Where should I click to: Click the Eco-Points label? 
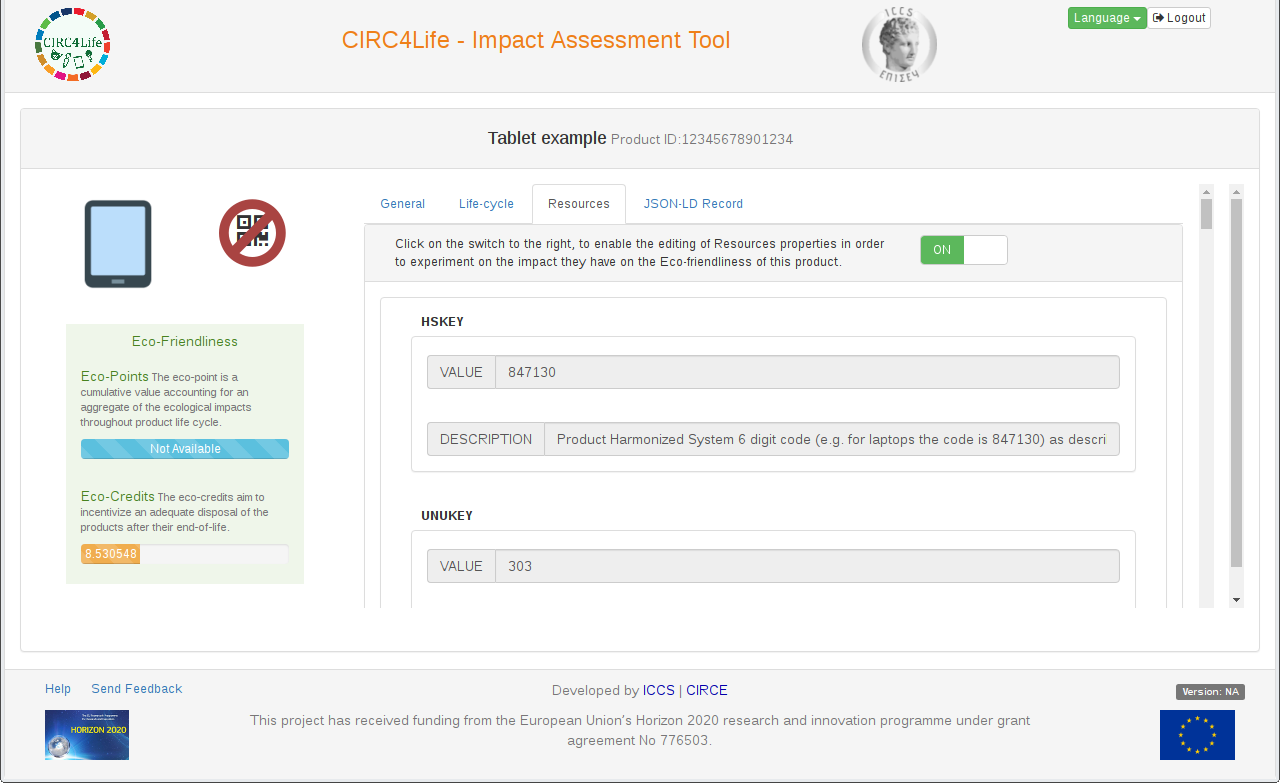tap(115, 377)
